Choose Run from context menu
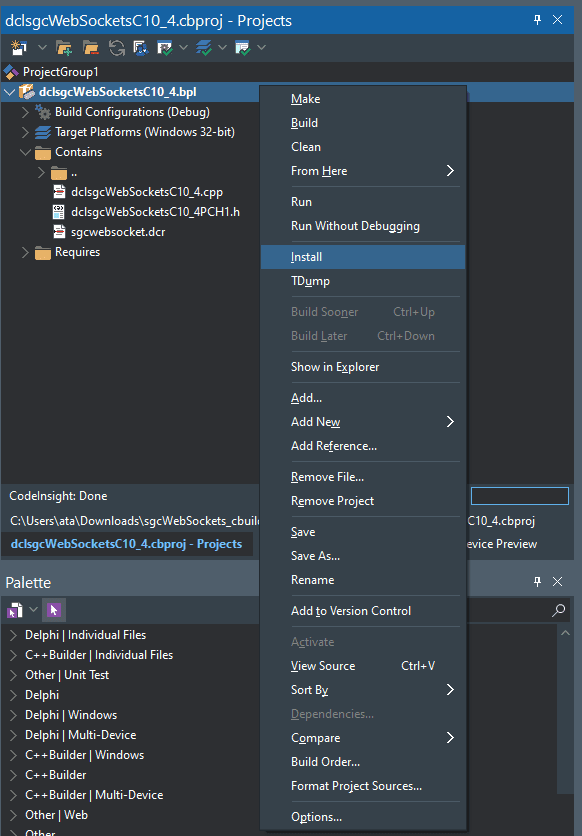The width and height of the screenshot is (582, 836). click(362, 202)
